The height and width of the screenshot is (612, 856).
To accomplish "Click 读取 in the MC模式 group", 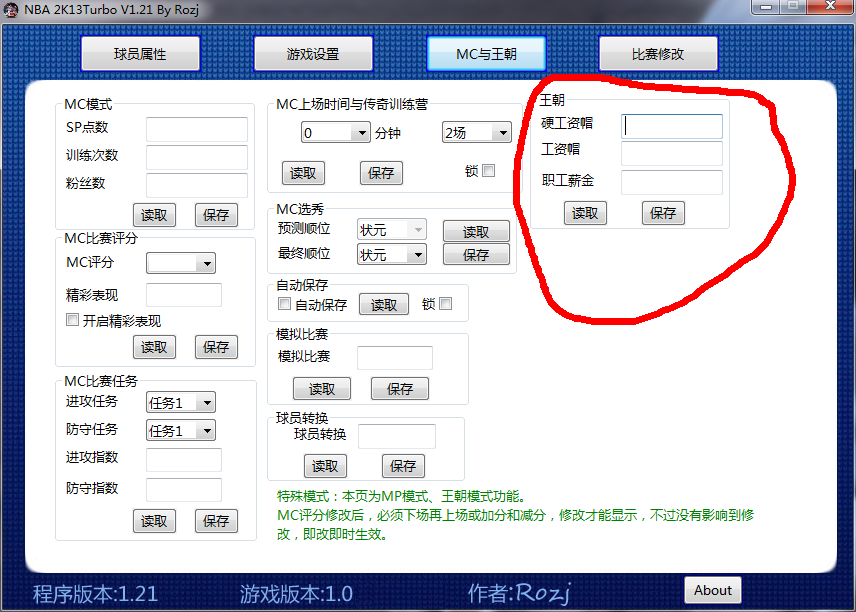I will 154,215.
